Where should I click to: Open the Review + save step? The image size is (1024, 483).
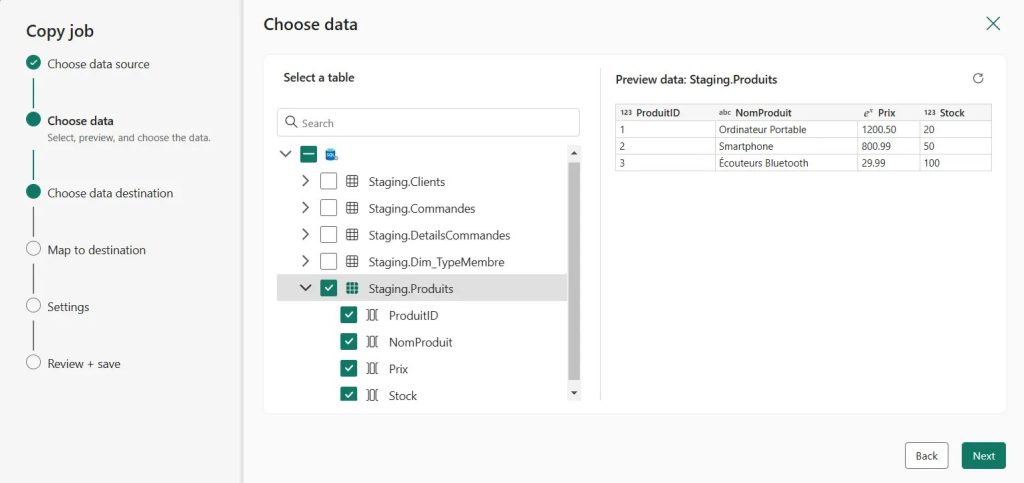click(x=84, y=364)
